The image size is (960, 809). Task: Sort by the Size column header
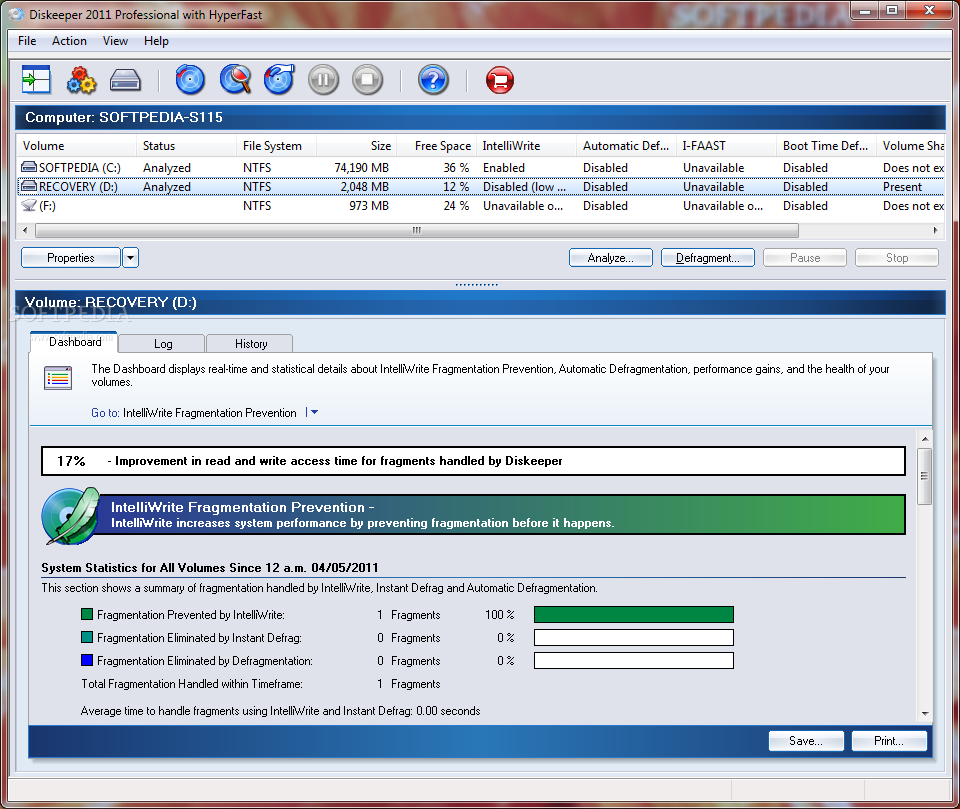tap(356, 146)
